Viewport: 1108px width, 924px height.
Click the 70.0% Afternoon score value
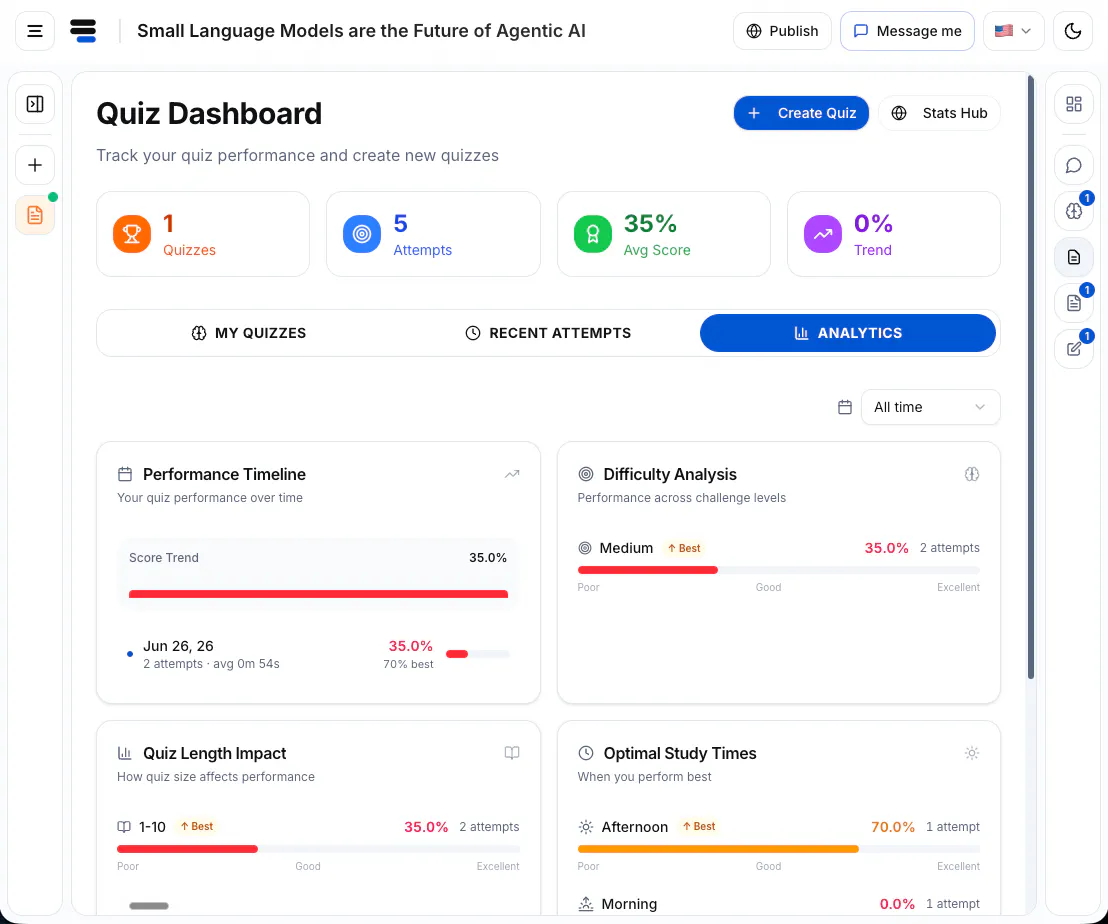click(892, 827)
